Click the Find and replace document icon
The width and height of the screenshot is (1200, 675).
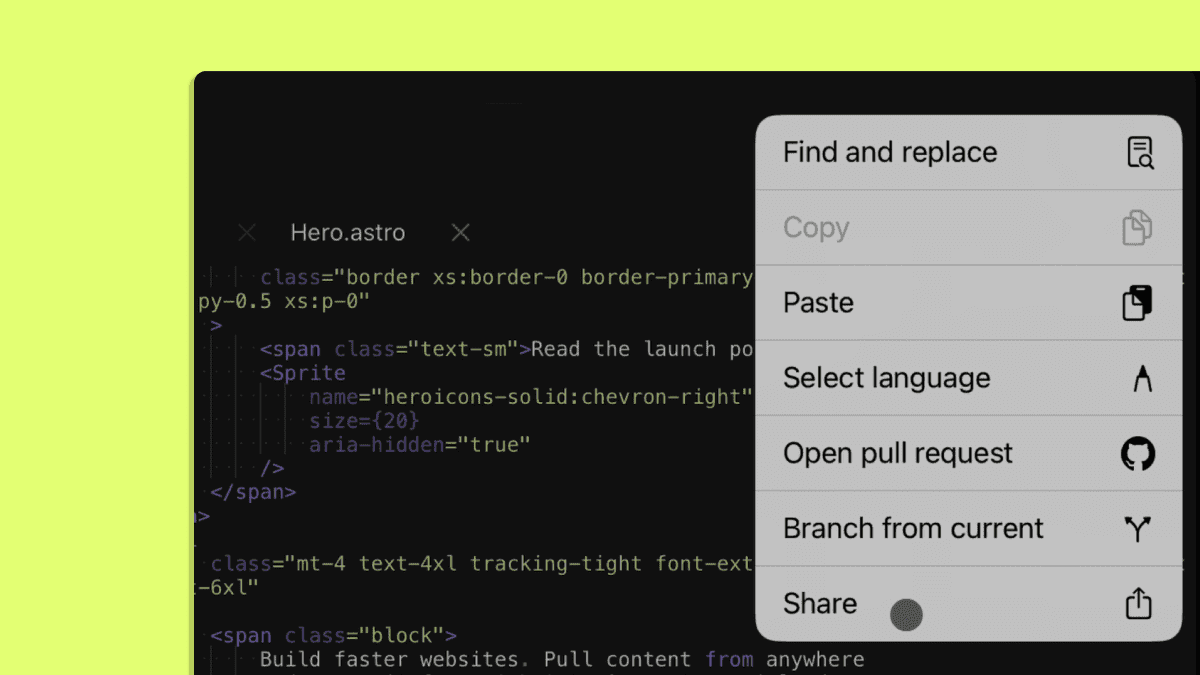click(1140, 152)
